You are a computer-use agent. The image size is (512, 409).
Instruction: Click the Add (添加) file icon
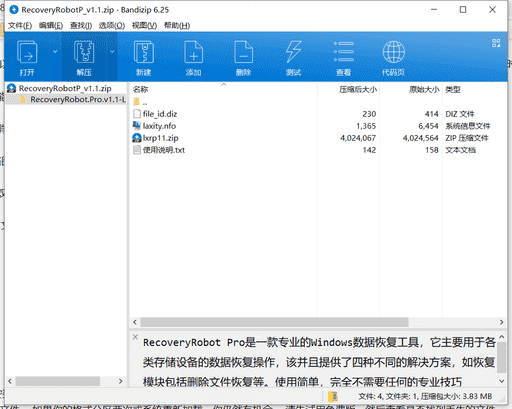(193, 52)
